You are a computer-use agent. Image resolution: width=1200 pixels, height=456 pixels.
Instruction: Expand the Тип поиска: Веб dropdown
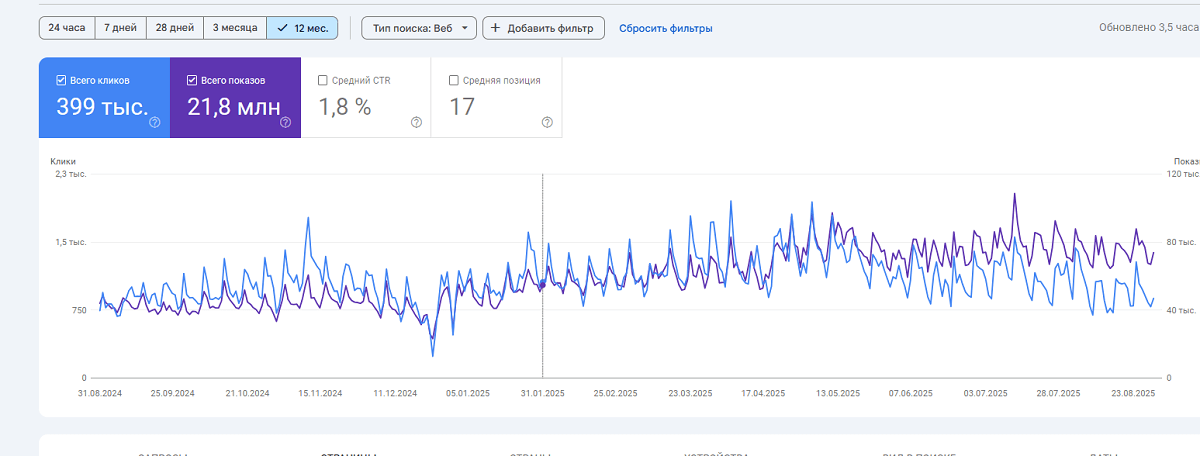pyautogui.click(x=418, y=28)
